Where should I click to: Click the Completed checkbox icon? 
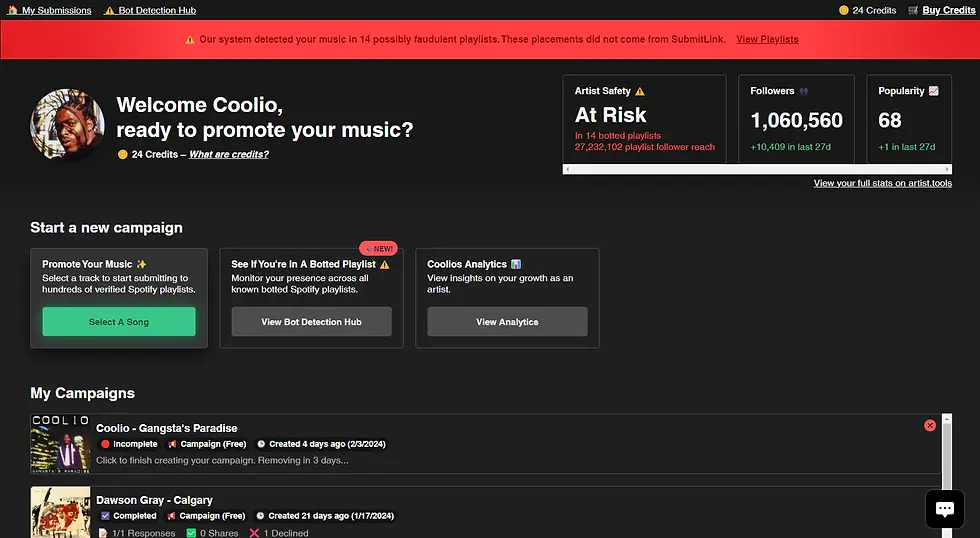point(105,516)
